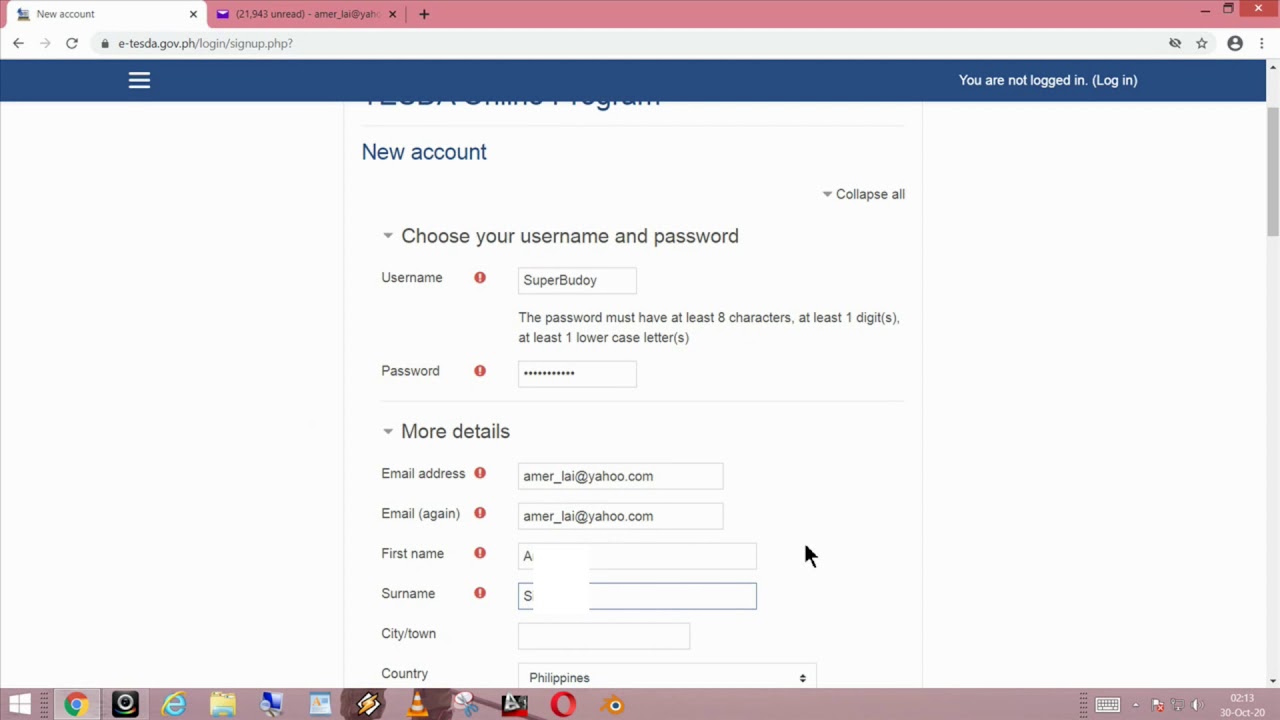Open a new browser tab
Viewport: 1280px width, 720px height.
pos(424,14)
